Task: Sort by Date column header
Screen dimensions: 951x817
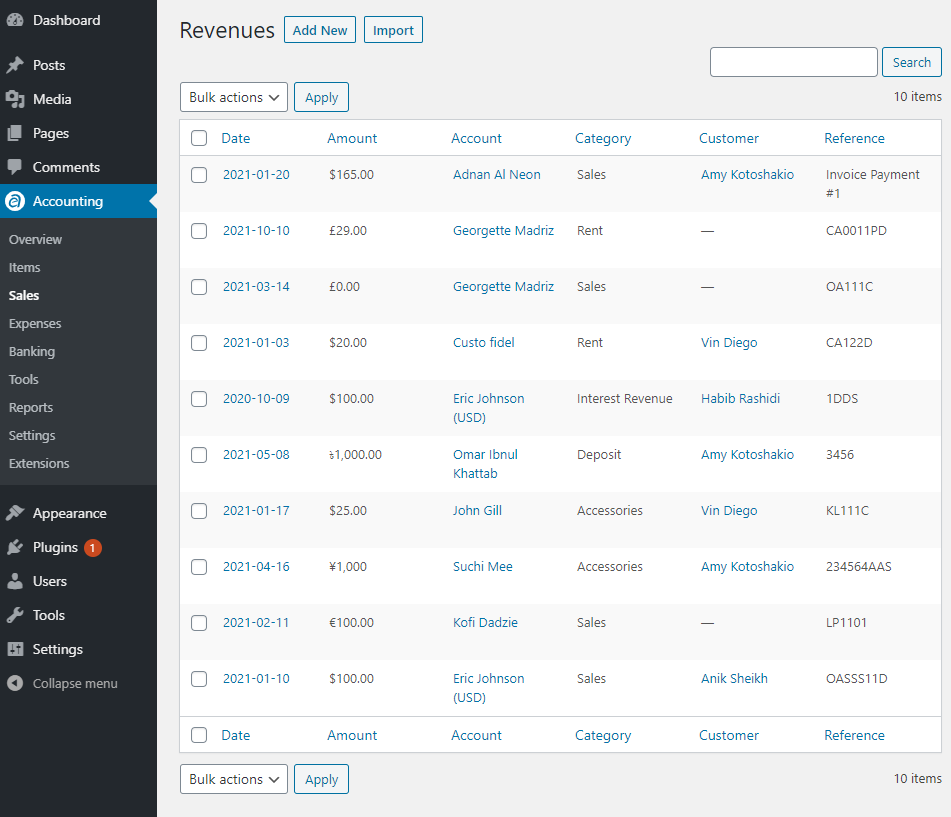Action: click(x=235, y=138)
